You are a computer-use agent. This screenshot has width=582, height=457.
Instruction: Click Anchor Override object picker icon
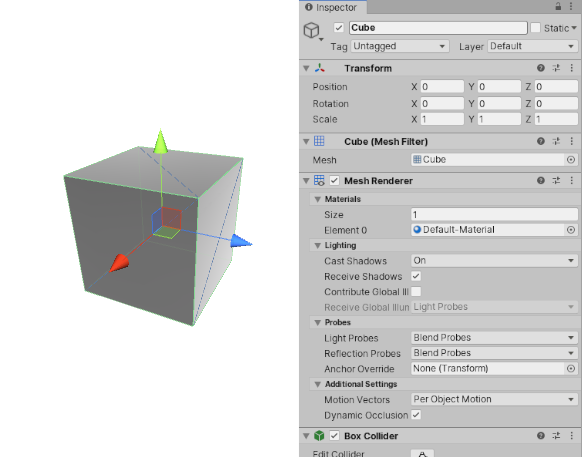pos(571,369)
